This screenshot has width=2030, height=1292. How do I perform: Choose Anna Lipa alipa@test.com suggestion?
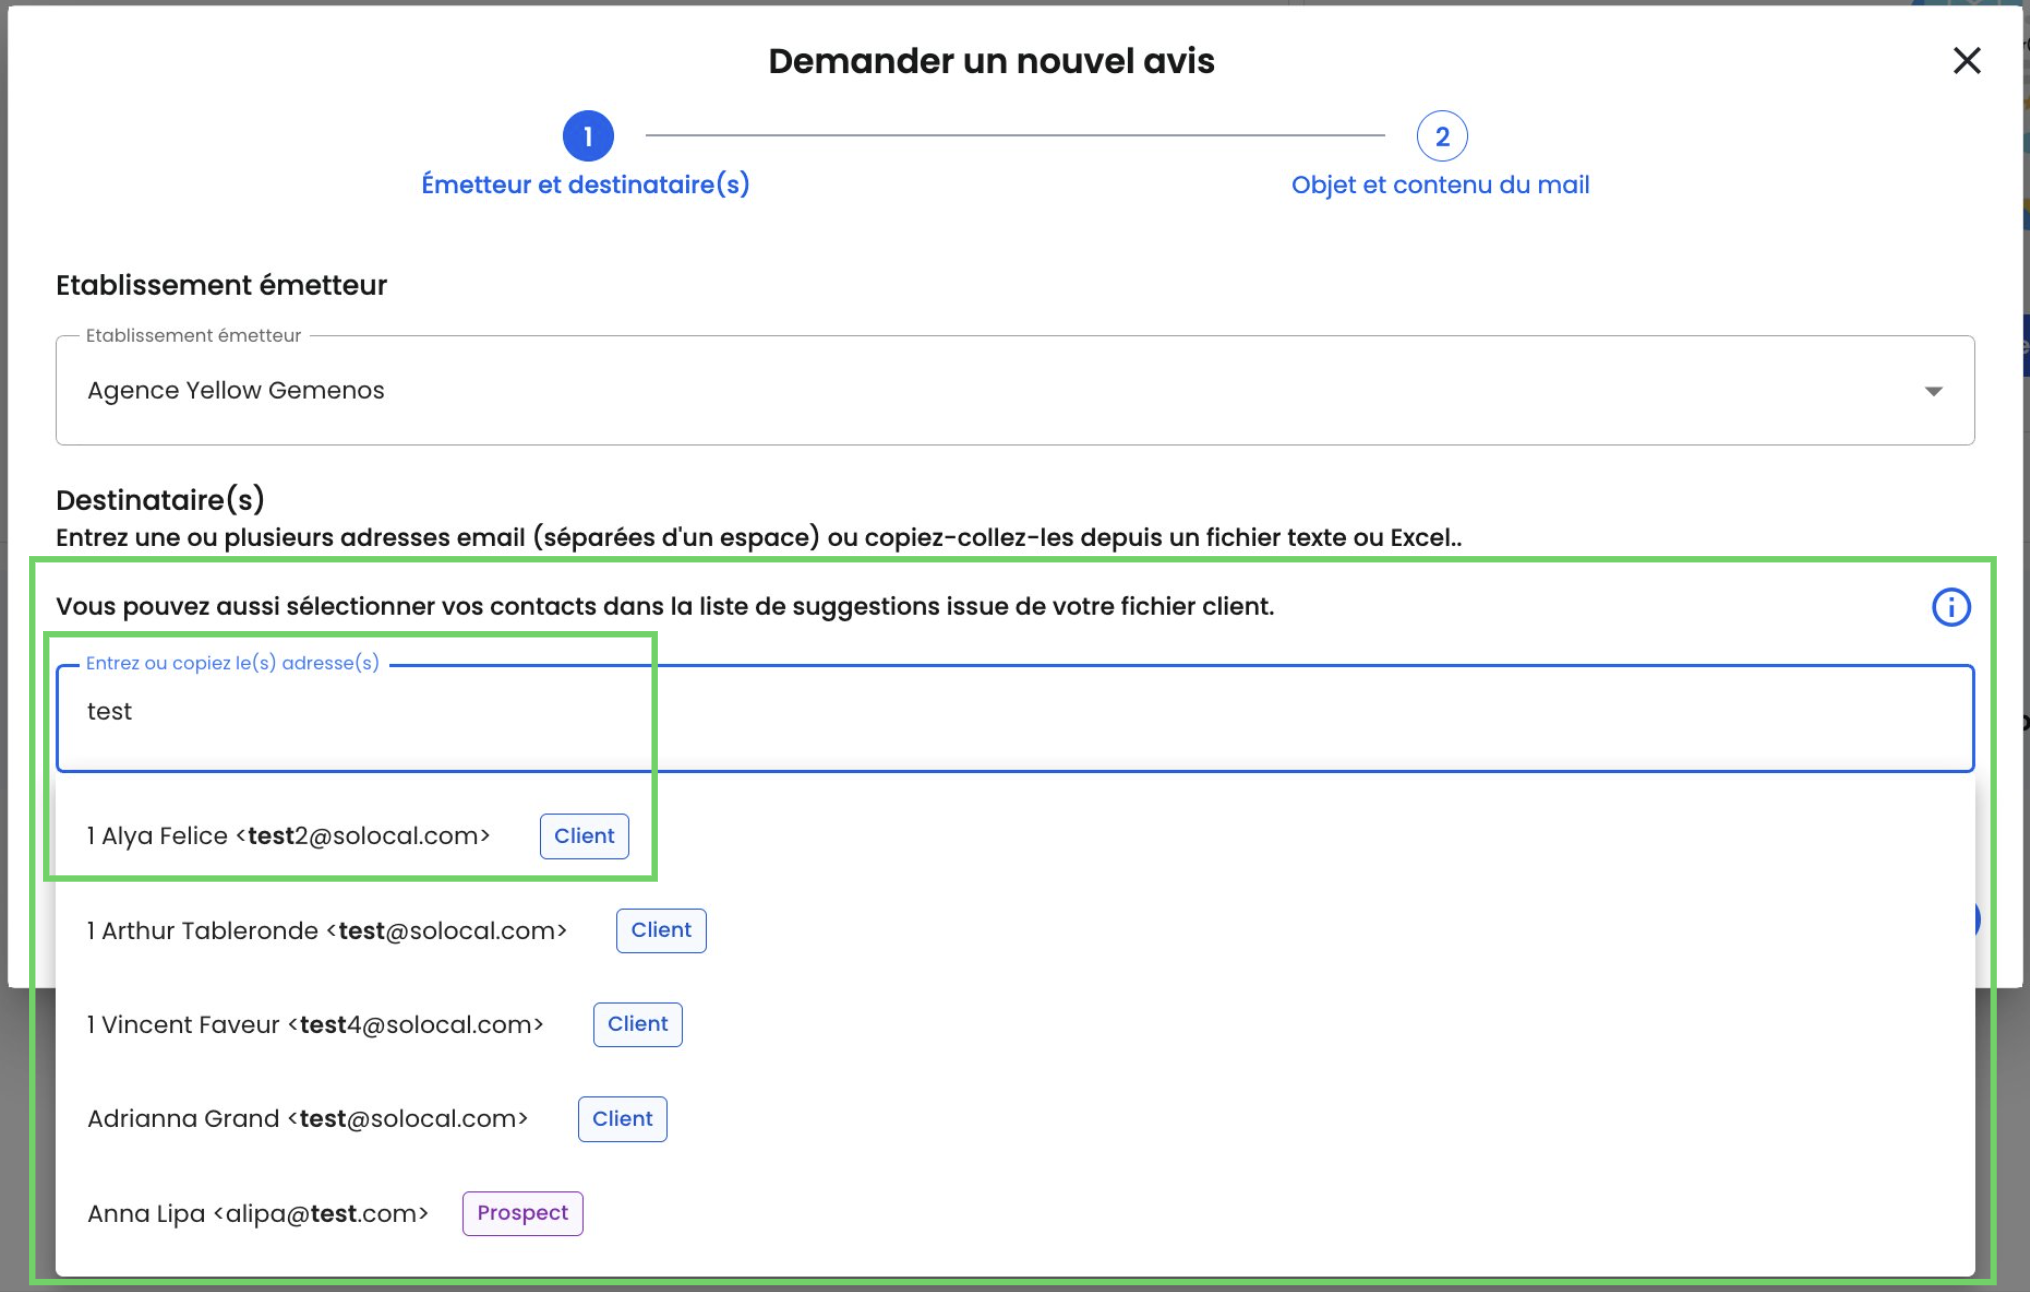[258, 1214]
